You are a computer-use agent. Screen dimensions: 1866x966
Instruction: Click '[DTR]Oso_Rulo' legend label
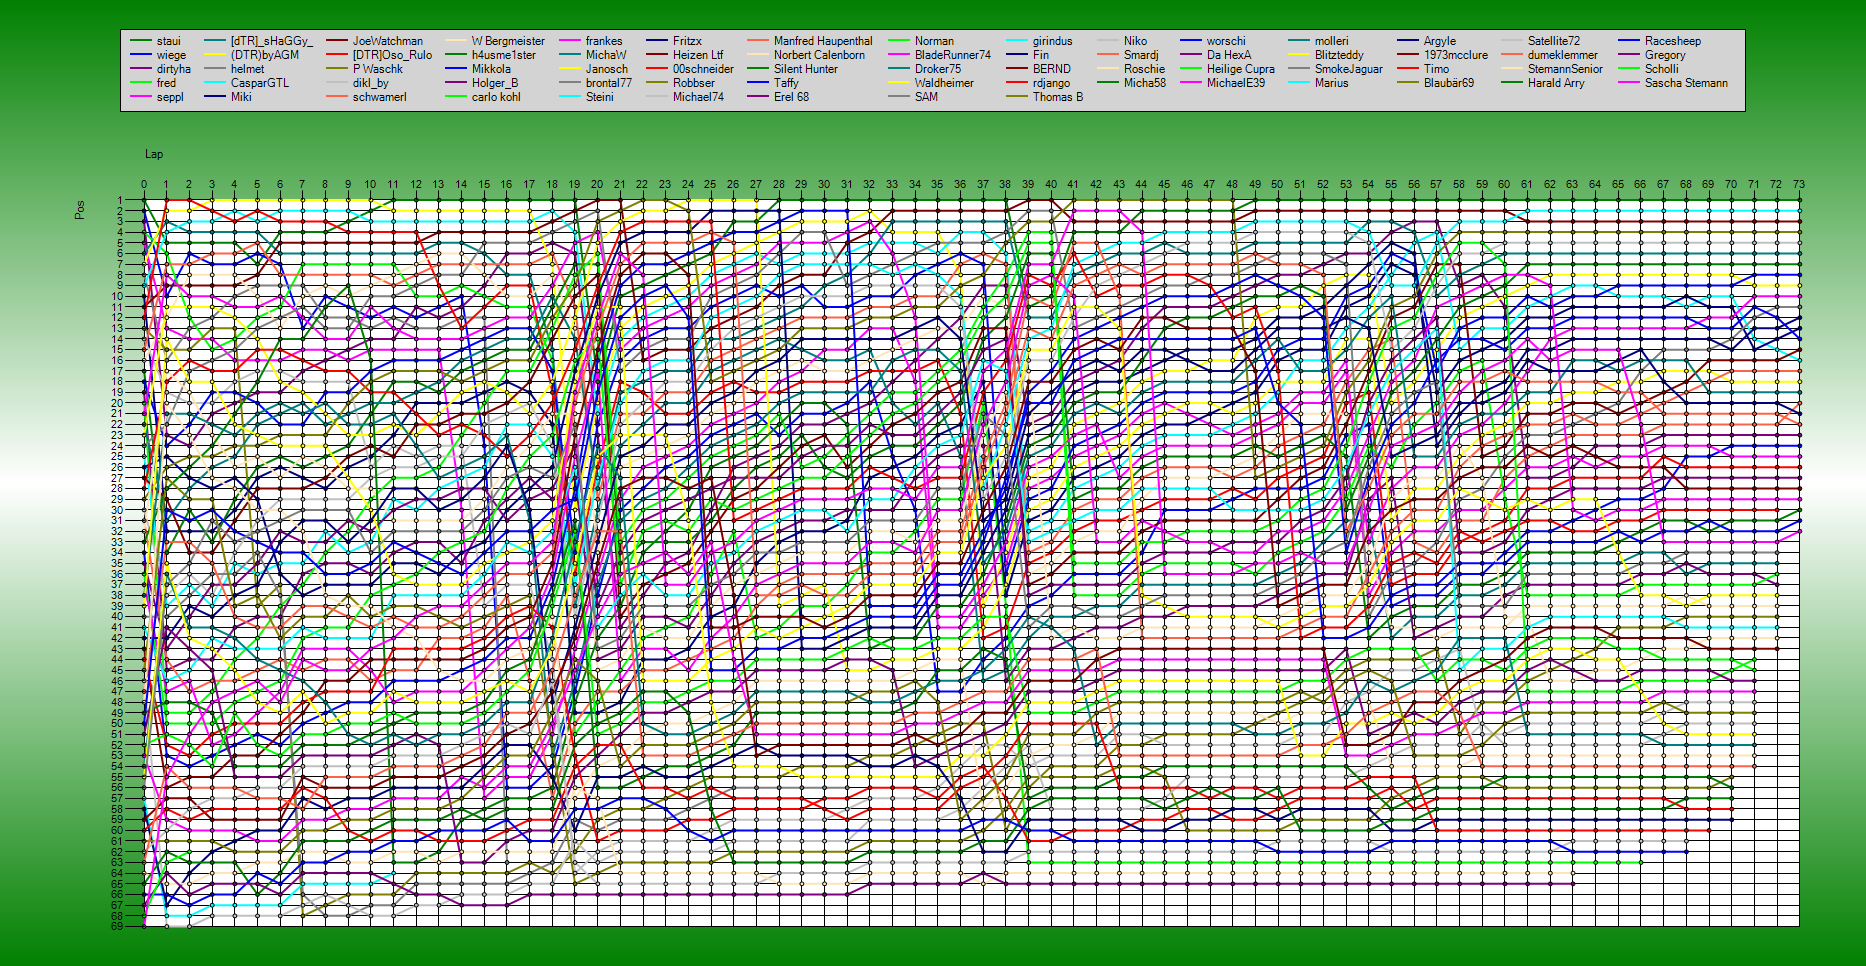pyautogui.click(x=393, y=55)
